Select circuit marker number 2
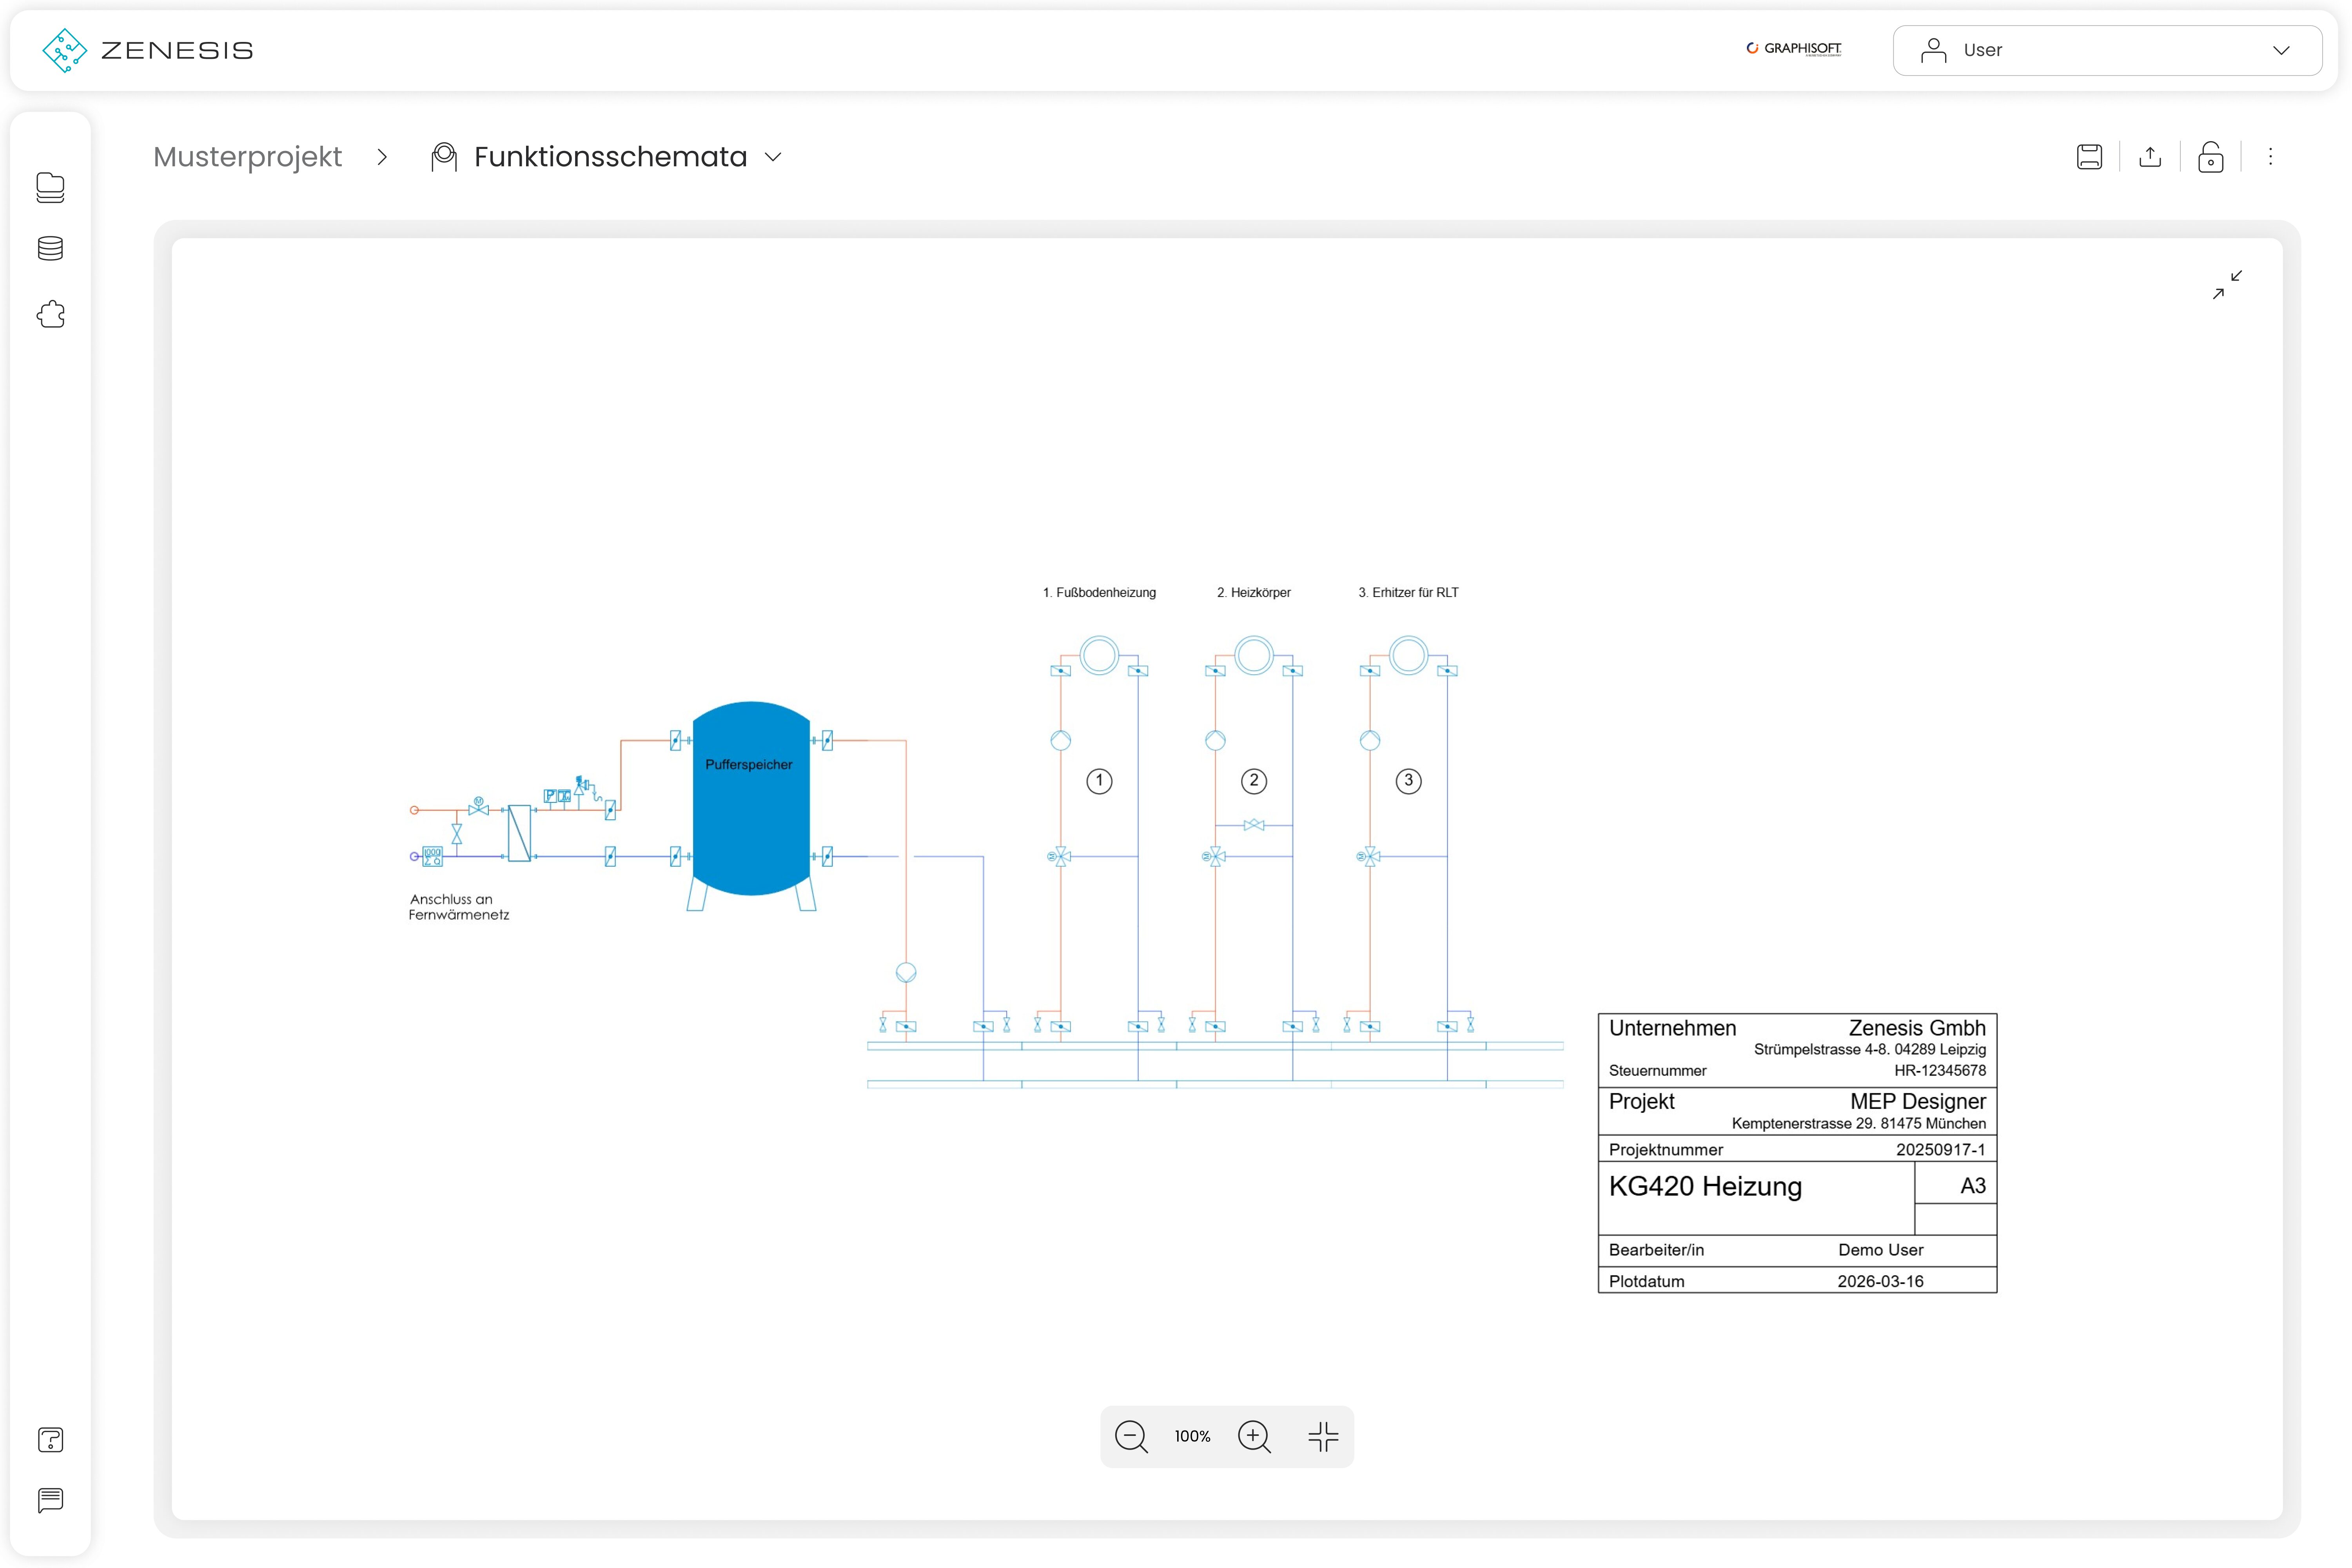2352x1568 pixels. (1254, 781)
